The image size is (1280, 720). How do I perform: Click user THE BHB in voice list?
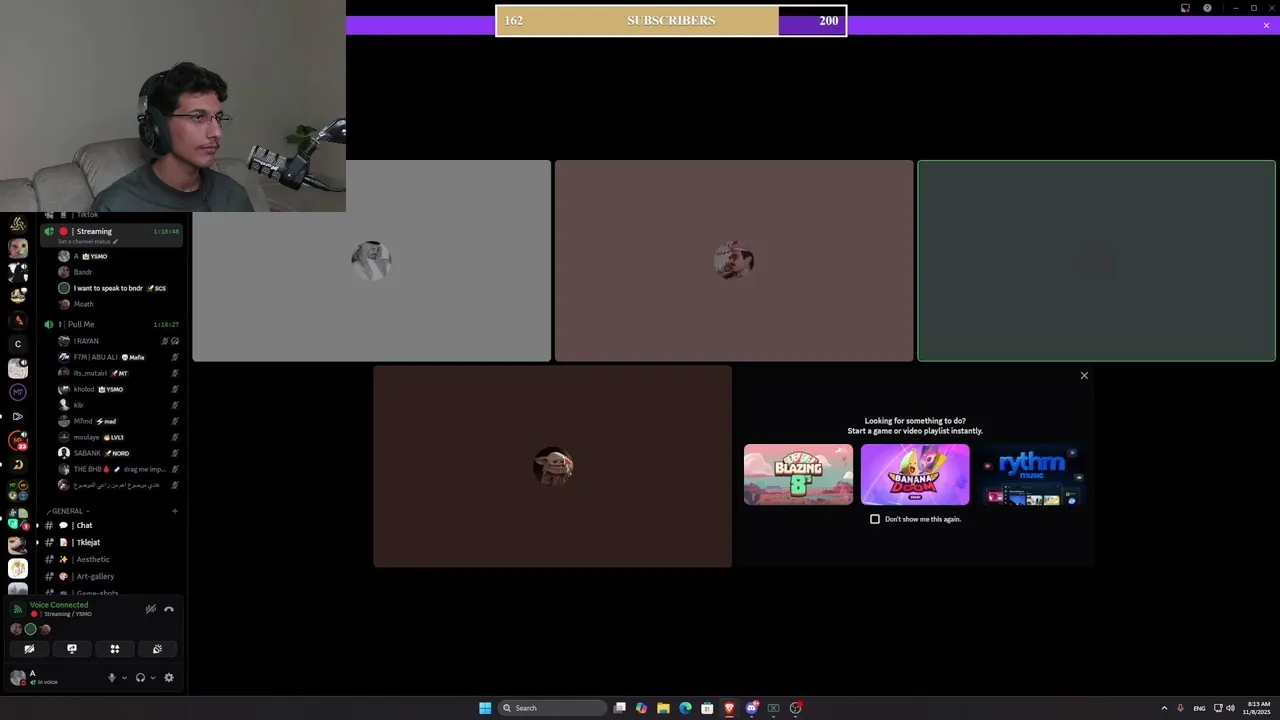118,469
